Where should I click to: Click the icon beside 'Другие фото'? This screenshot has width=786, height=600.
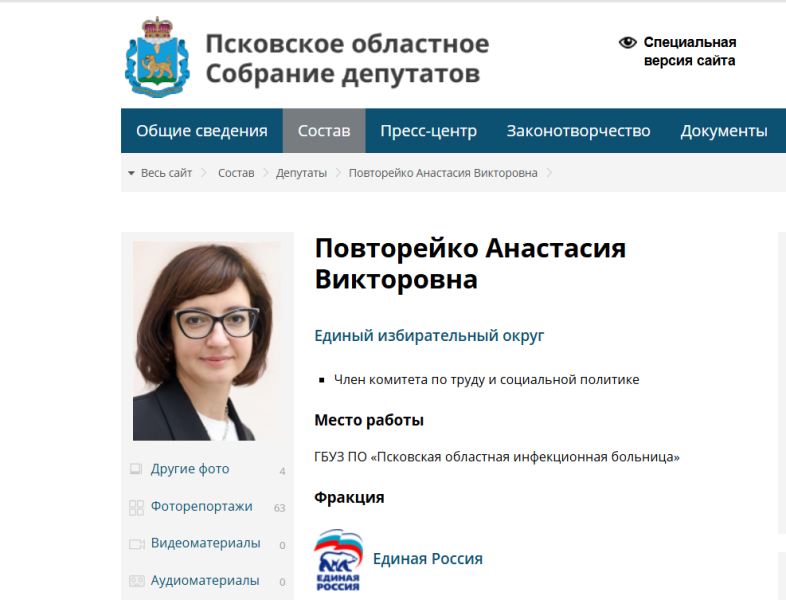(136, 469)
